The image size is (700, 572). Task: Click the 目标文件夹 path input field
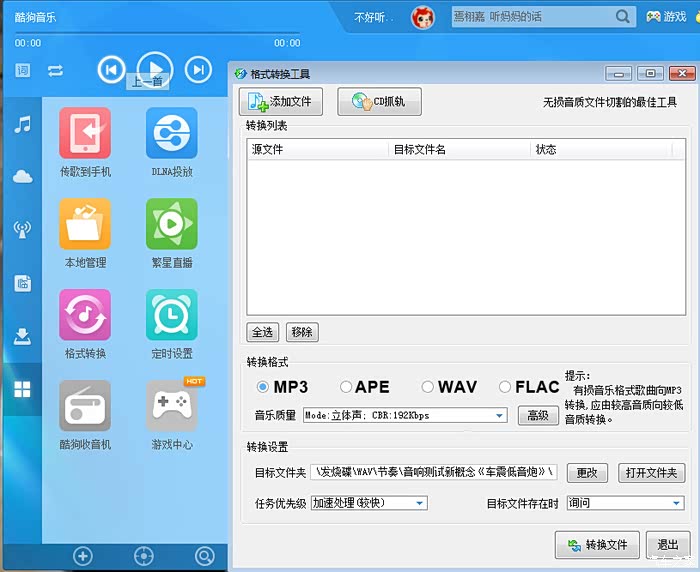pos(434,473)
